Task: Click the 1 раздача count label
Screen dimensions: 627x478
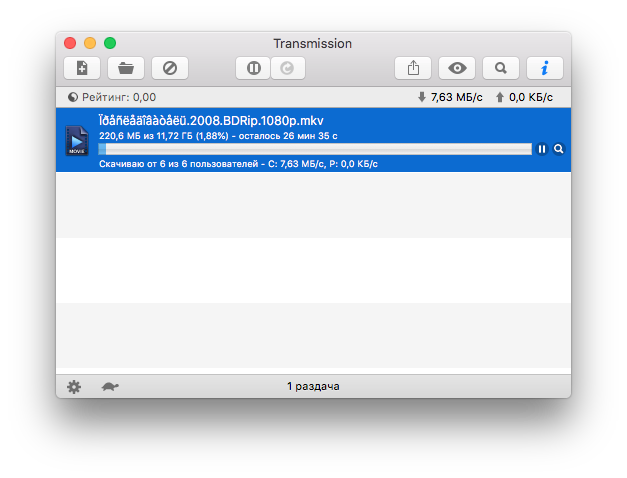Action: pos(313,386)
